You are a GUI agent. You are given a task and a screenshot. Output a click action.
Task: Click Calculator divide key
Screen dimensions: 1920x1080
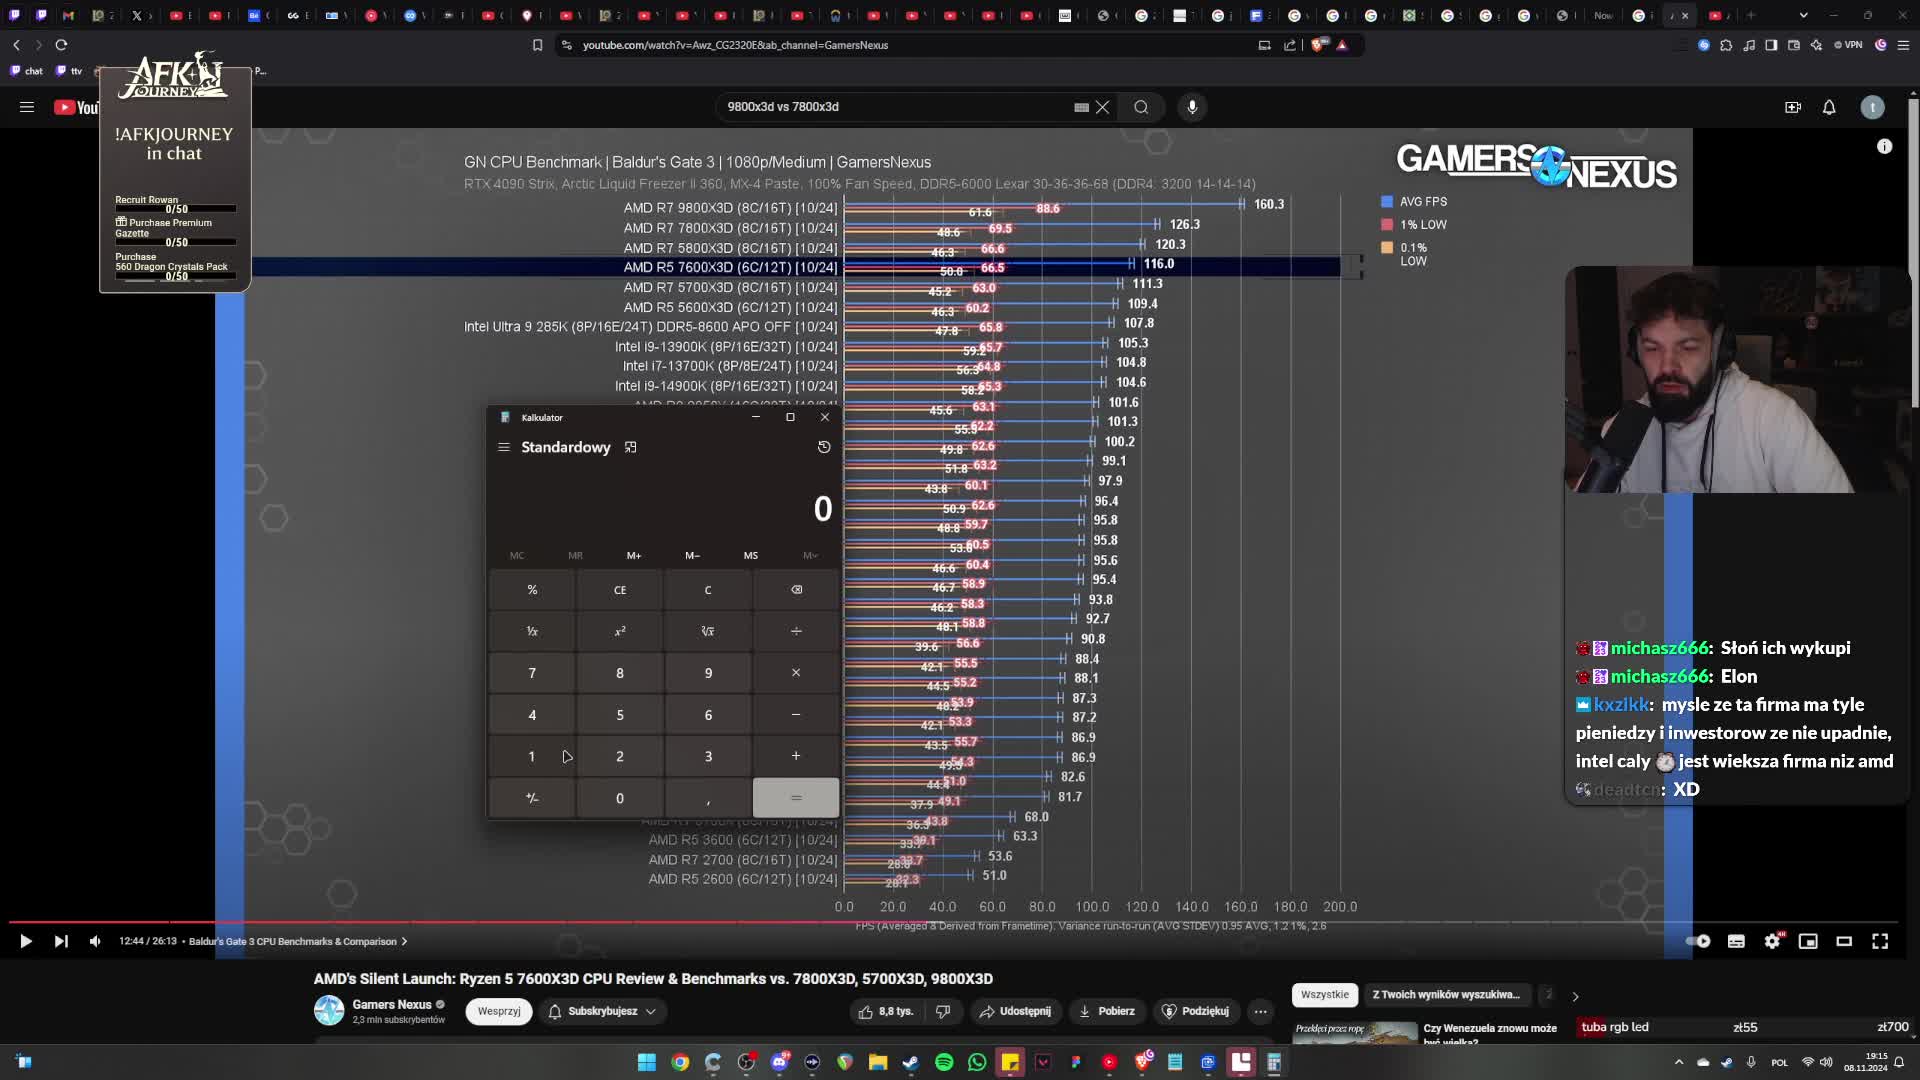tap(796, 631)
